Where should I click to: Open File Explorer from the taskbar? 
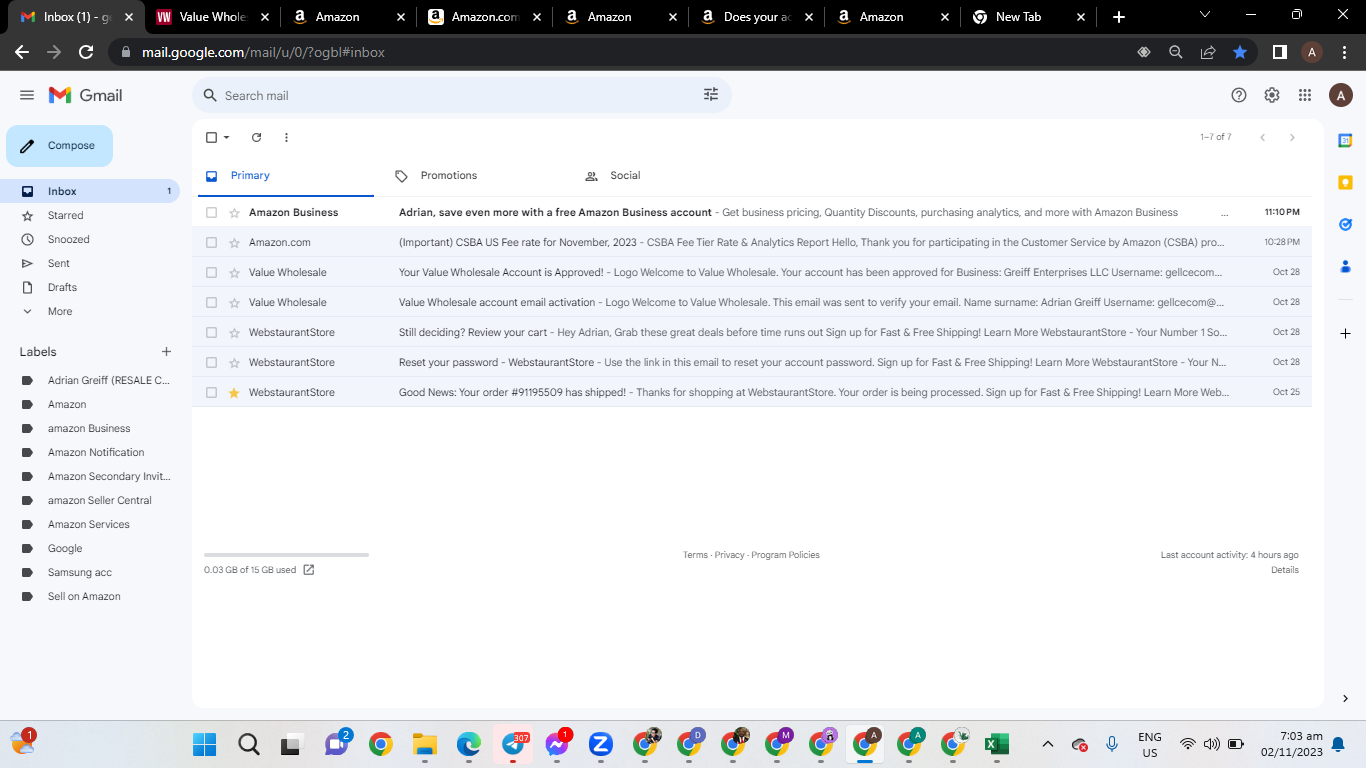pos(425,744)
